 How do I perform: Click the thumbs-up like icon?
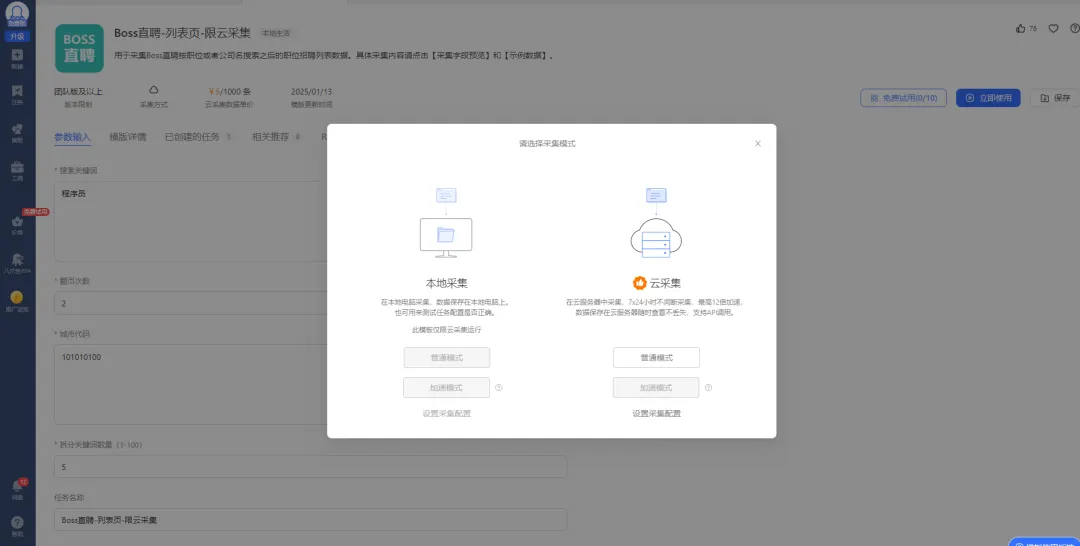[1020, 28]
